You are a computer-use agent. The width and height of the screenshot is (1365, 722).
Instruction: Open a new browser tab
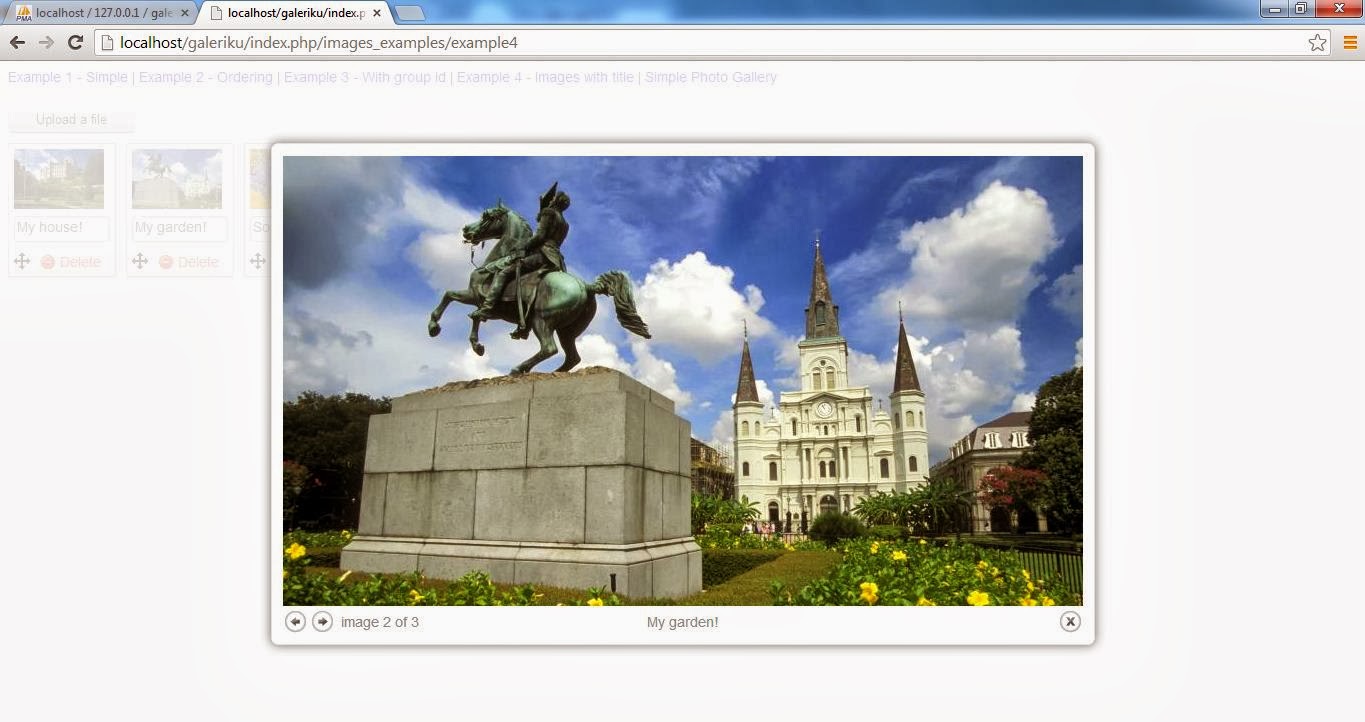coord(410,13)
